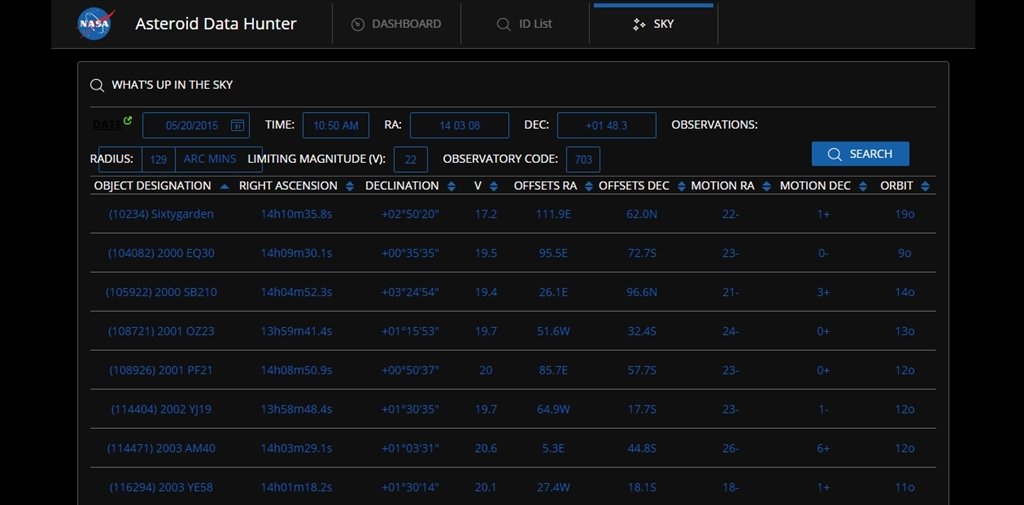
Task: Click declination +00°35'35"
Action: point(410,253)
